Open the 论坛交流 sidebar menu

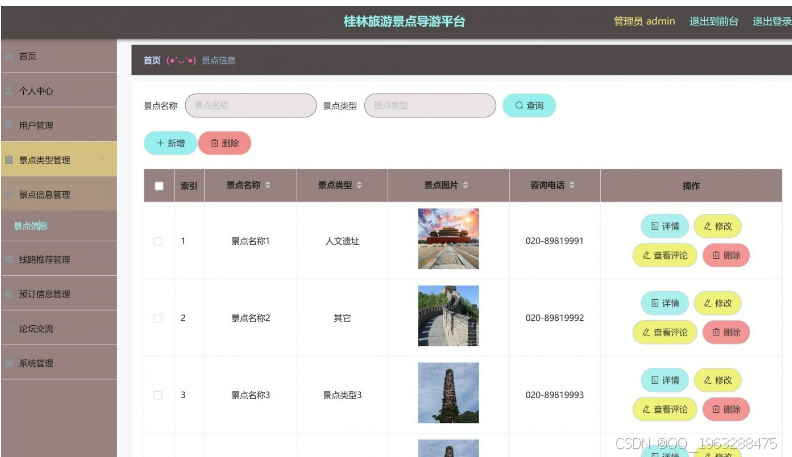click(x=59, y=328)
